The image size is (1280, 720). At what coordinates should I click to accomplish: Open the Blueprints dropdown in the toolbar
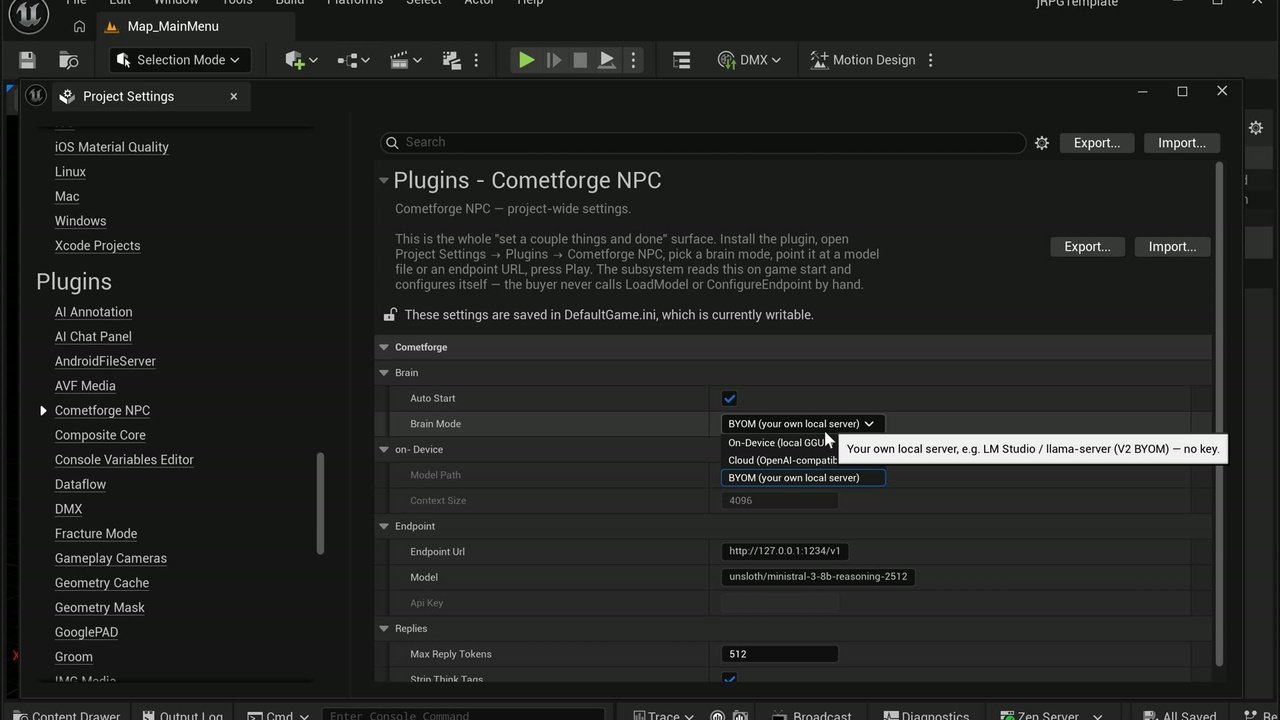353,60
